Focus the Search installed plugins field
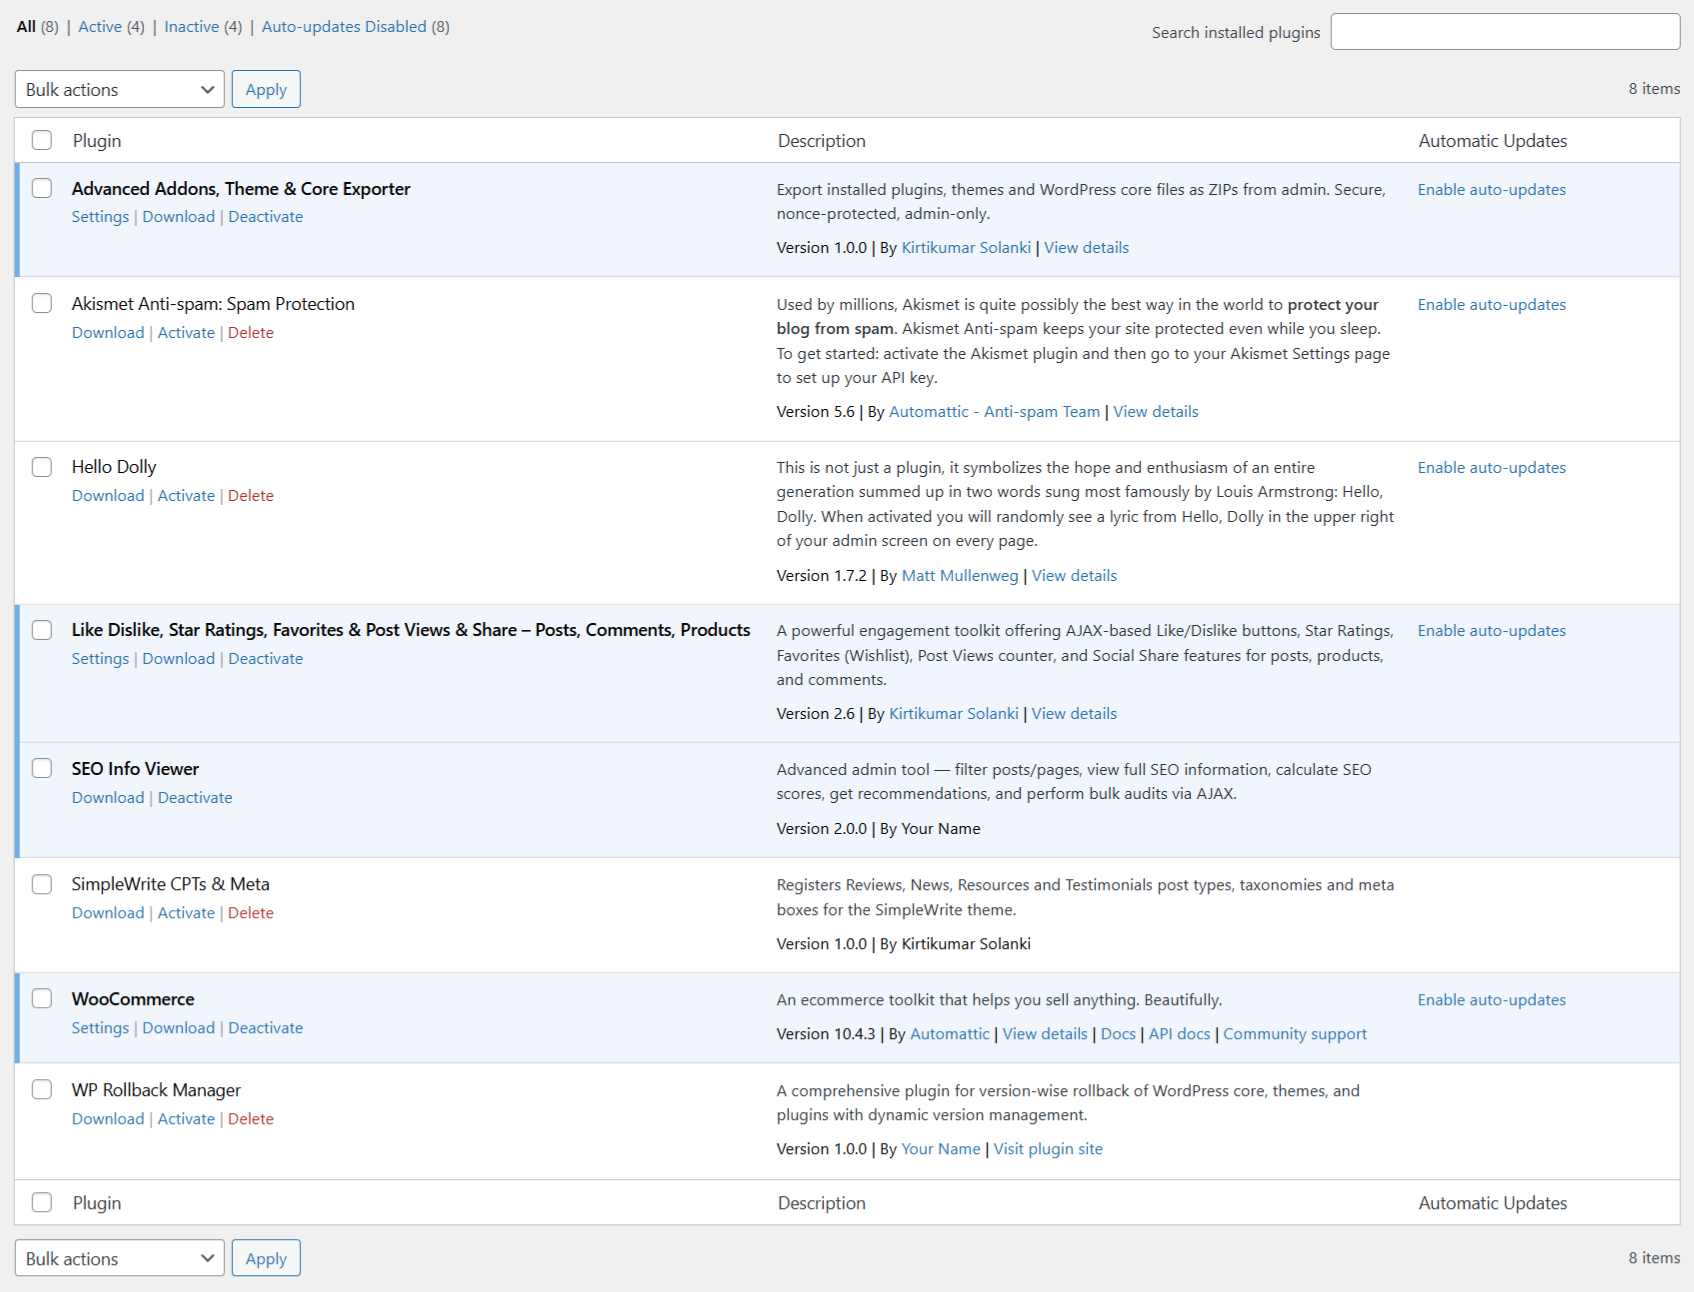1694x1292 pixels. coord(1505,32)
